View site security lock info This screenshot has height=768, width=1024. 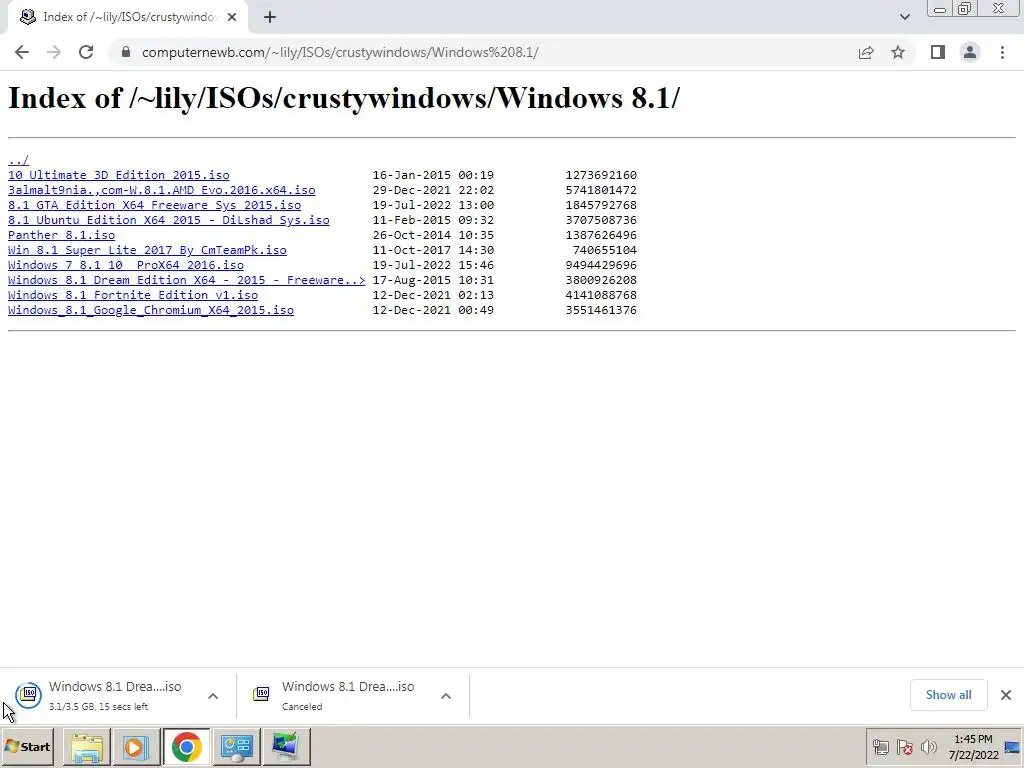(x=125, y=52)
